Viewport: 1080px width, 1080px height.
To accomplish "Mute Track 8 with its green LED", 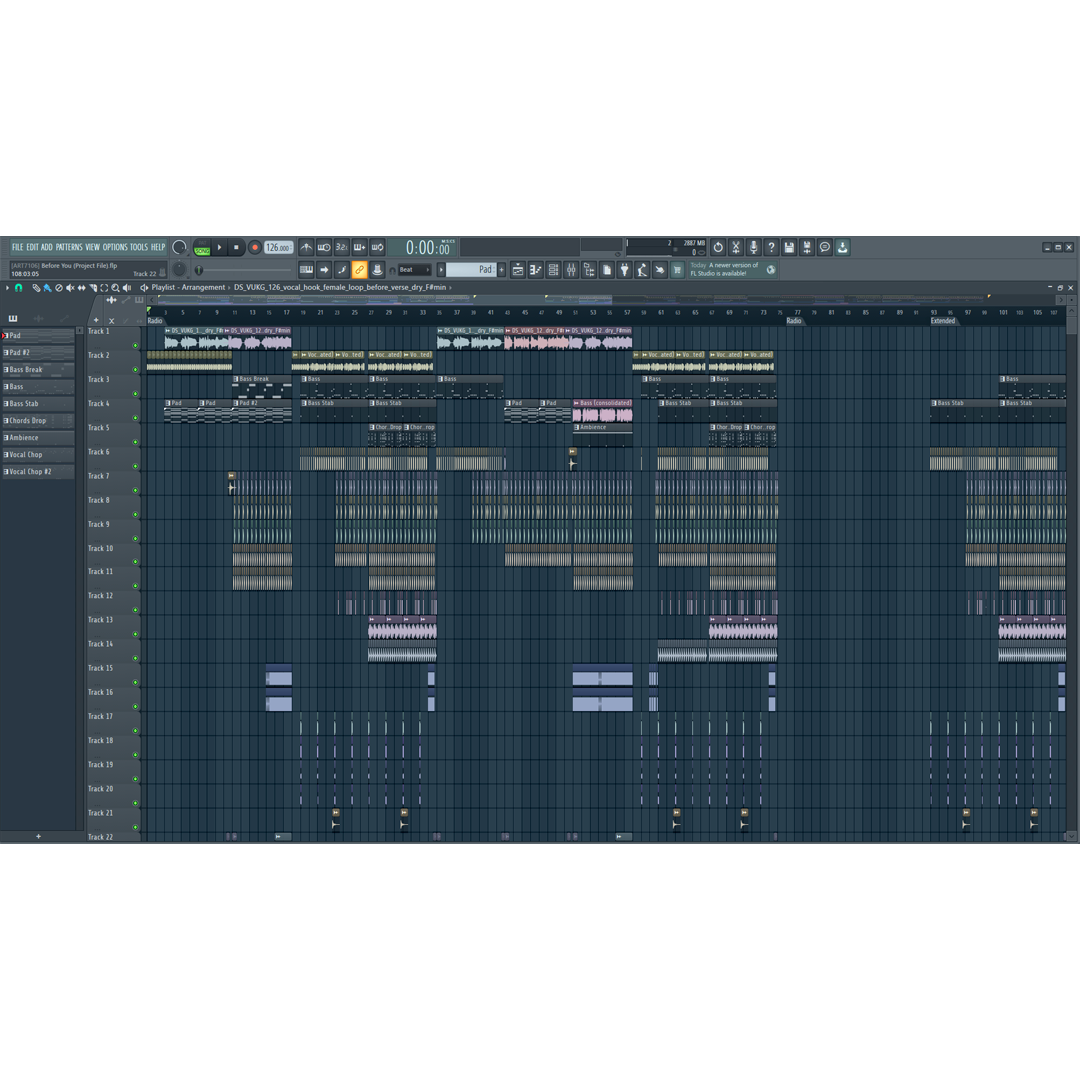I will (136, 515).
